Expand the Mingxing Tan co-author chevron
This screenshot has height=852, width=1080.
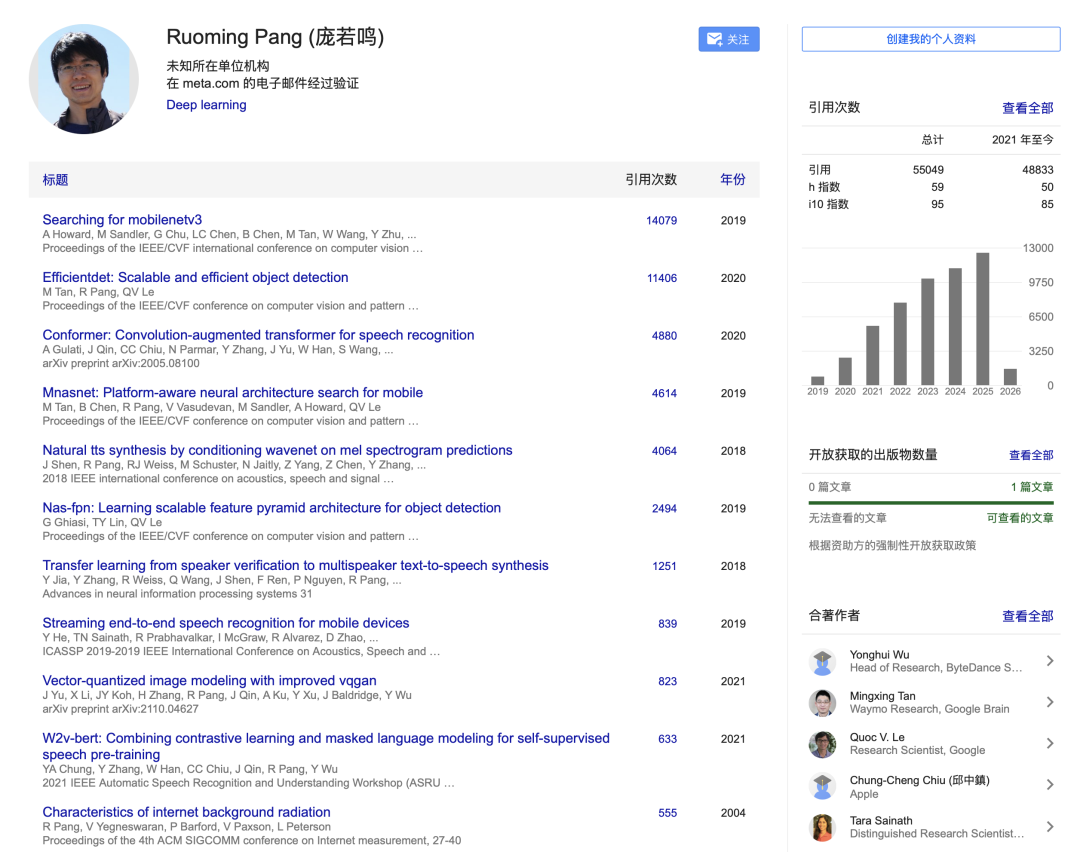point(1050,703)
